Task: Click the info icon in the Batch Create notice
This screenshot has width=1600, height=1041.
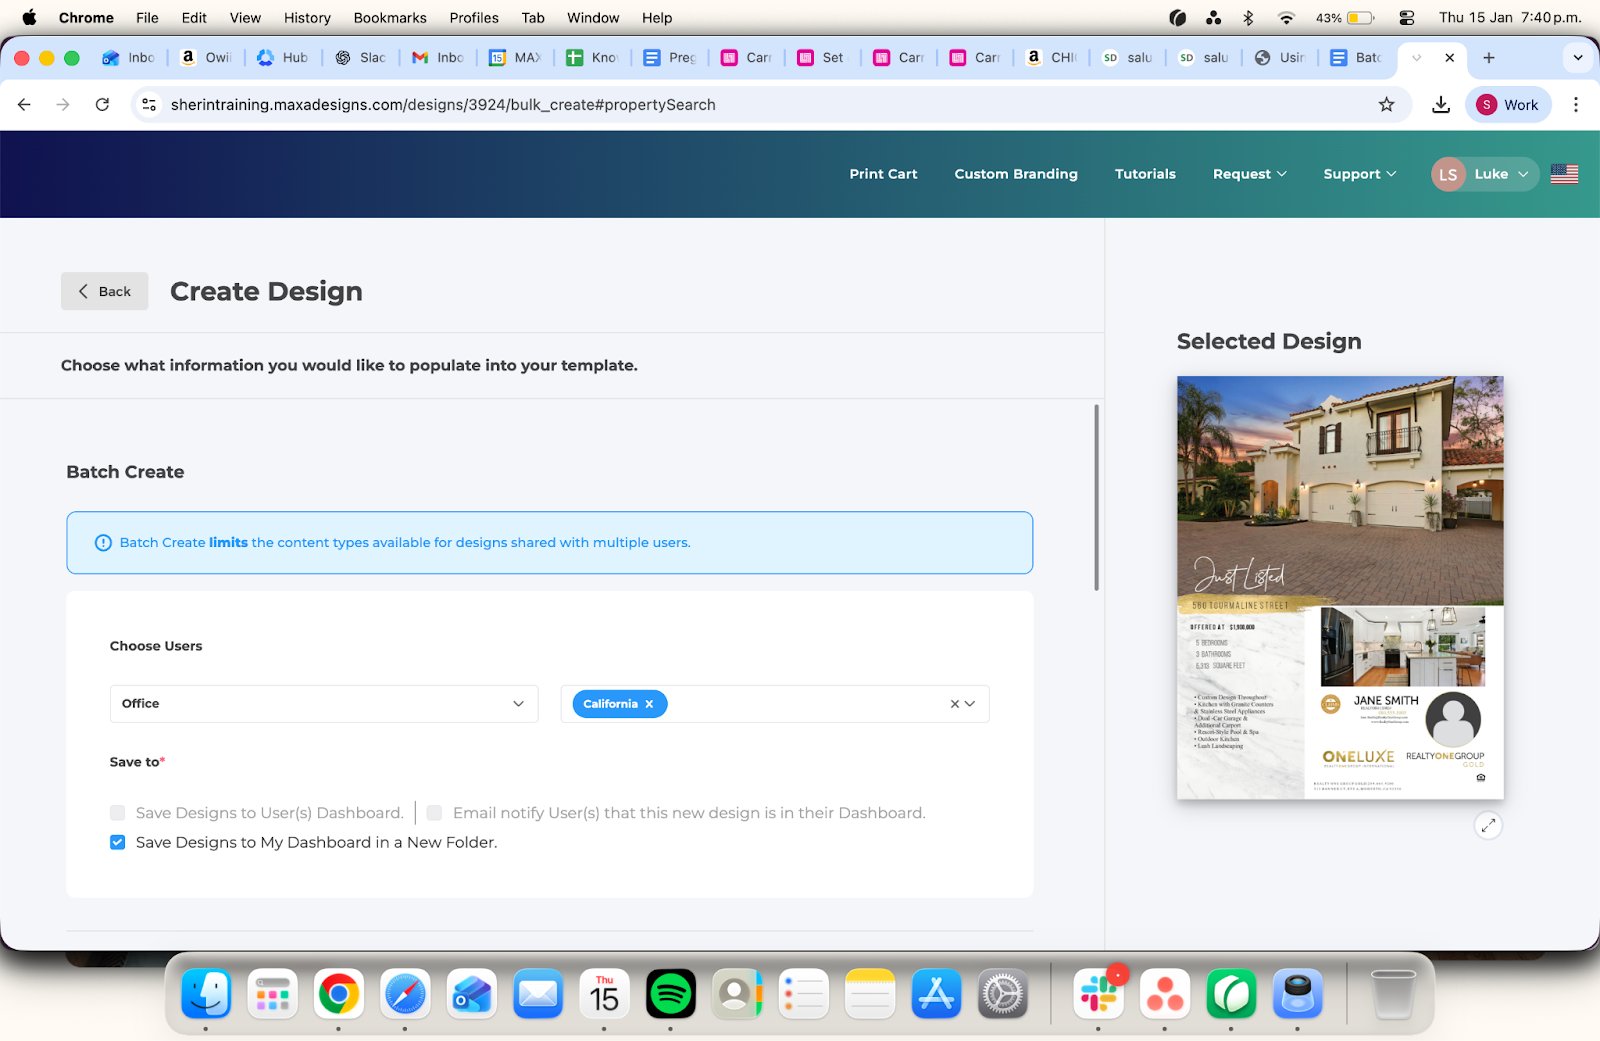Action: click(103, 543)
